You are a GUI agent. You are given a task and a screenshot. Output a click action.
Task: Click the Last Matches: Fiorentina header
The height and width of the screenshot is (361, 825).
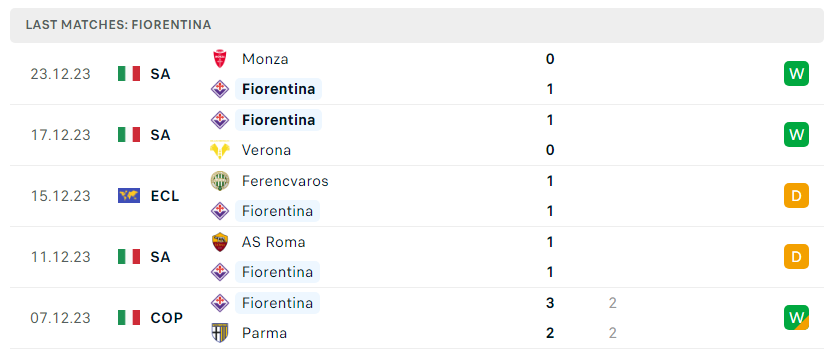(x=118, y=25)
